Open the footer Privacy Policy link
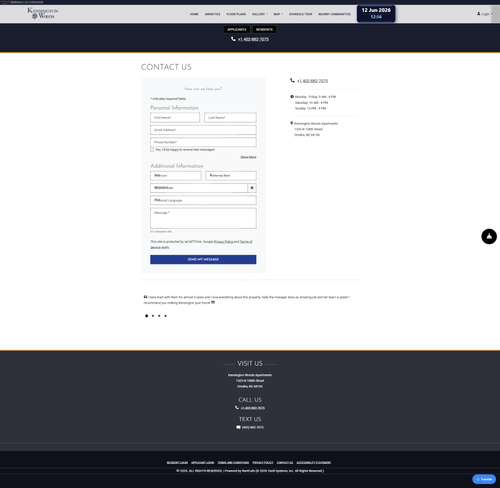500x488 pixels. pos(263,463)
